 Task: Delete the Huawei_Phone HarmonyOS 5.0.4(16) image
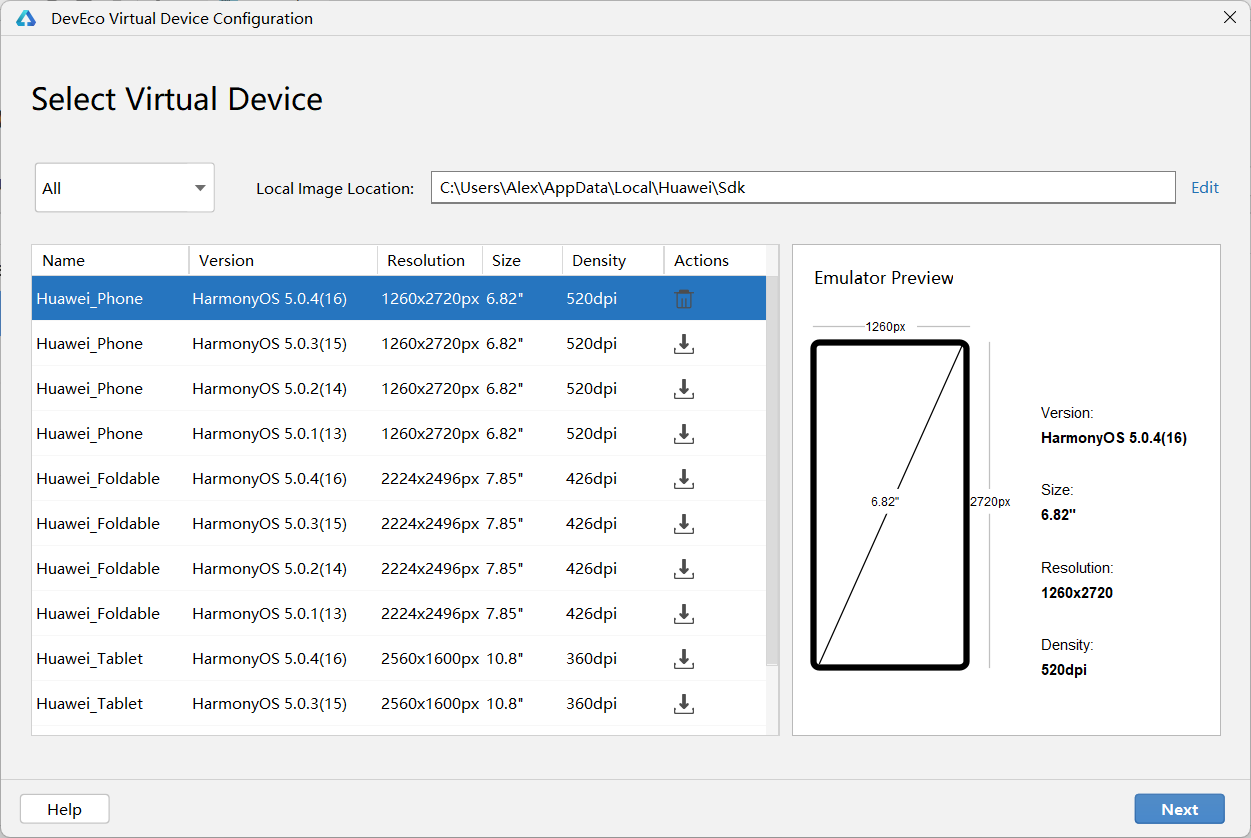click(684, 299)
